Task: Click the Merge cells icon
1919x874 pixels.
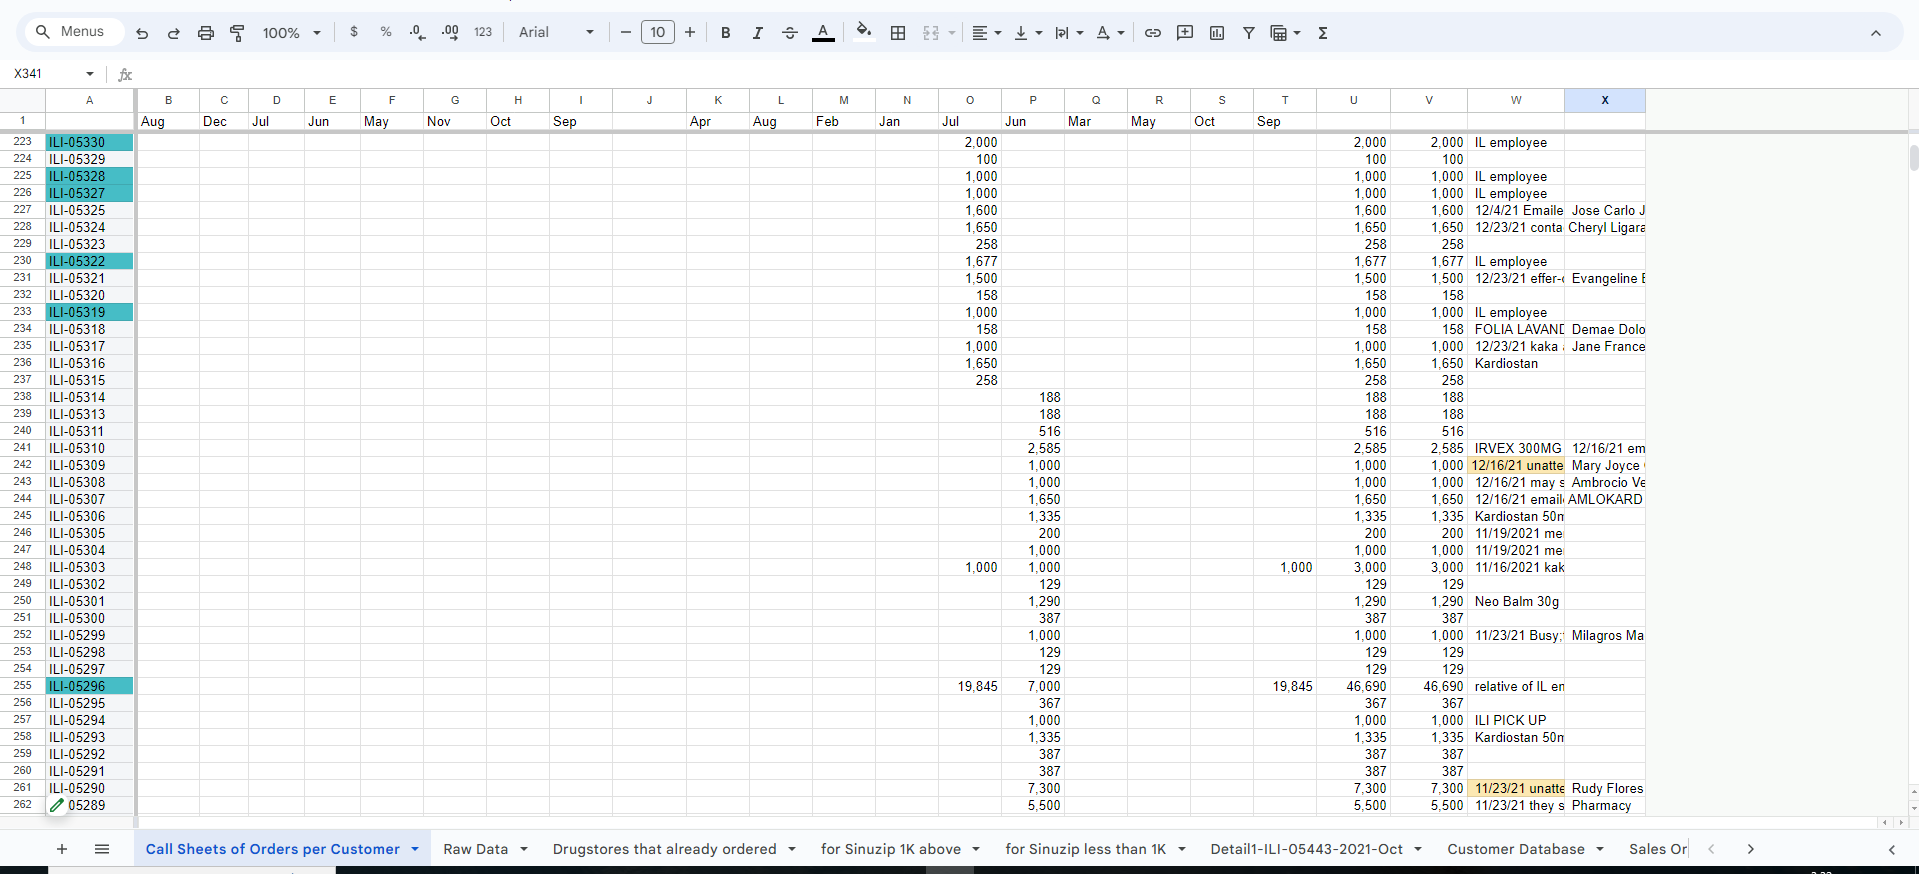Action: click(931, 33)
